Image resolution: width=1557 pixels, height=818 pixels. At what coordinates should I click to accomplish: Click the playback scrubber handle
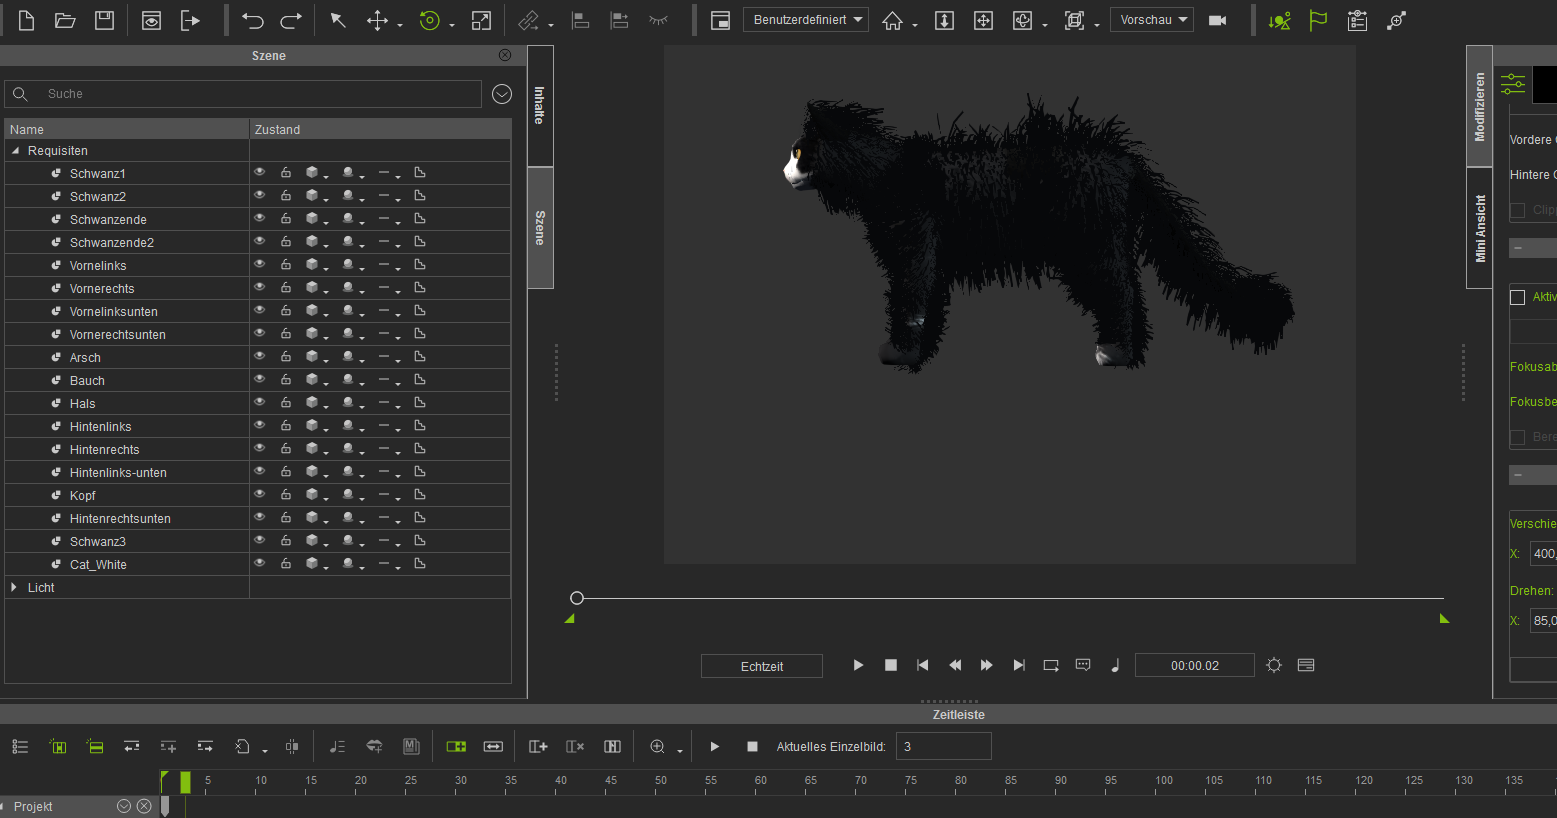tap(577, 598)
